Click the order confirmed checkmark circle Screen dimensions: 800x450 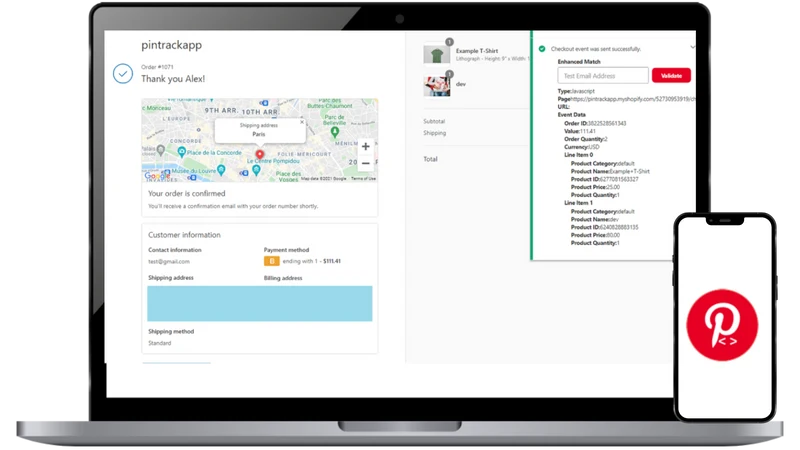click(x=123, y=73)
